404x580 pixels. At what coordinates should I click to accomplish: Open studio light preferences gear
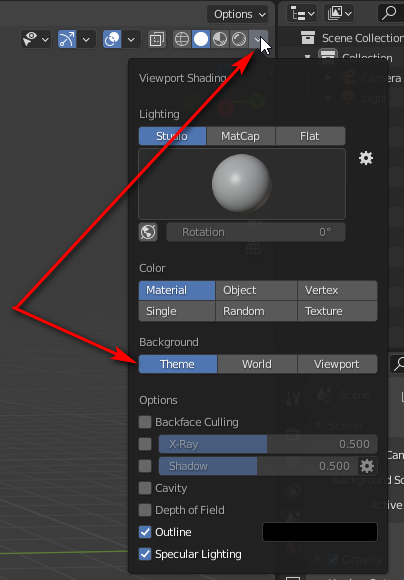pos(366,158)
